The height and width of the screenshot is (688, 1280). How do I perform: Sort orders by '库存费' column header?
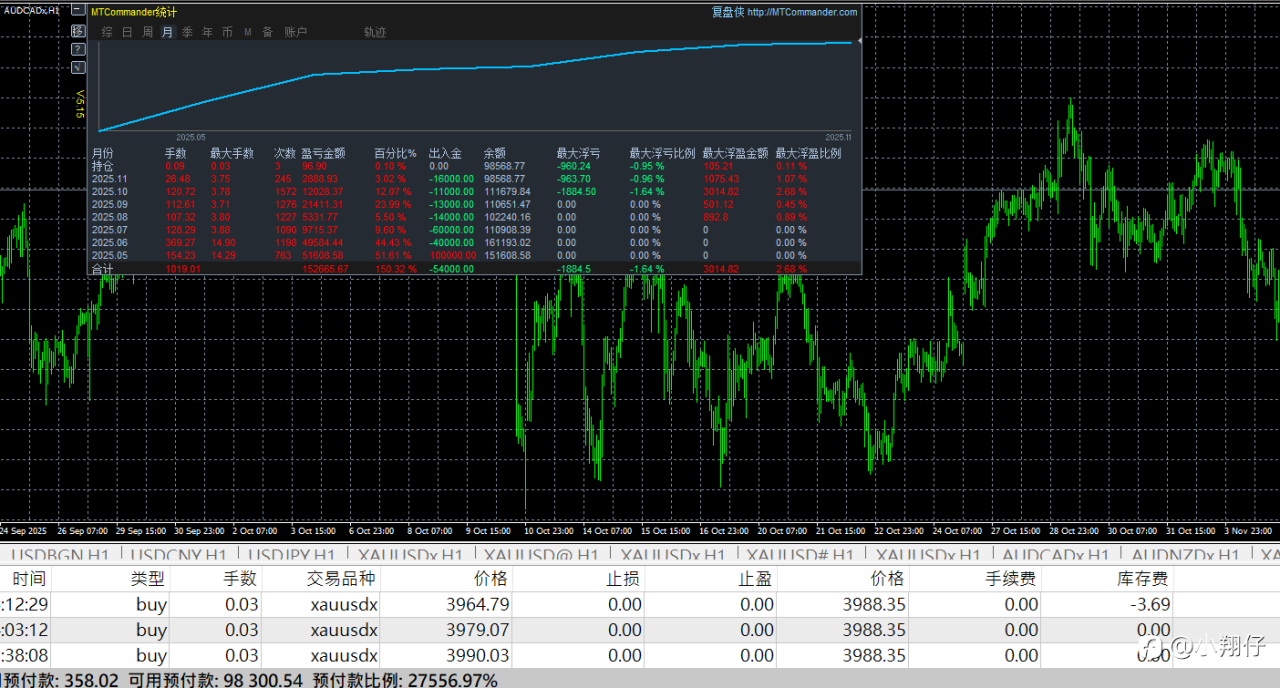[x=1142, y=578]
